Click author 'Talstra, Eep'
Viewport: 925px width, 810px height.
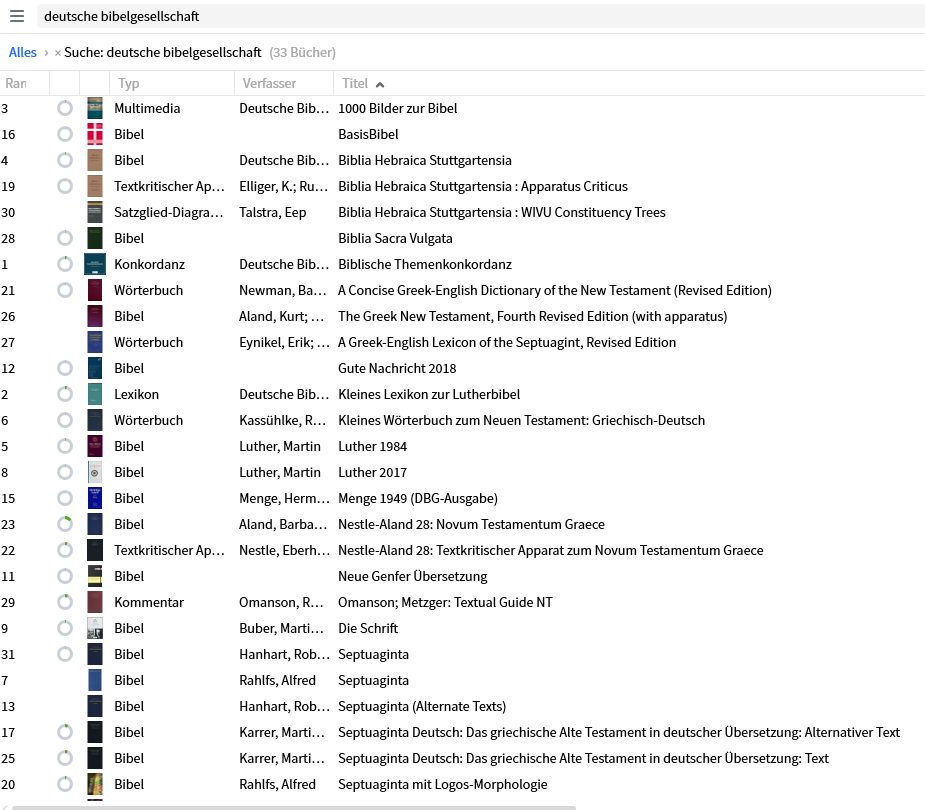click(x=273, y=212)
